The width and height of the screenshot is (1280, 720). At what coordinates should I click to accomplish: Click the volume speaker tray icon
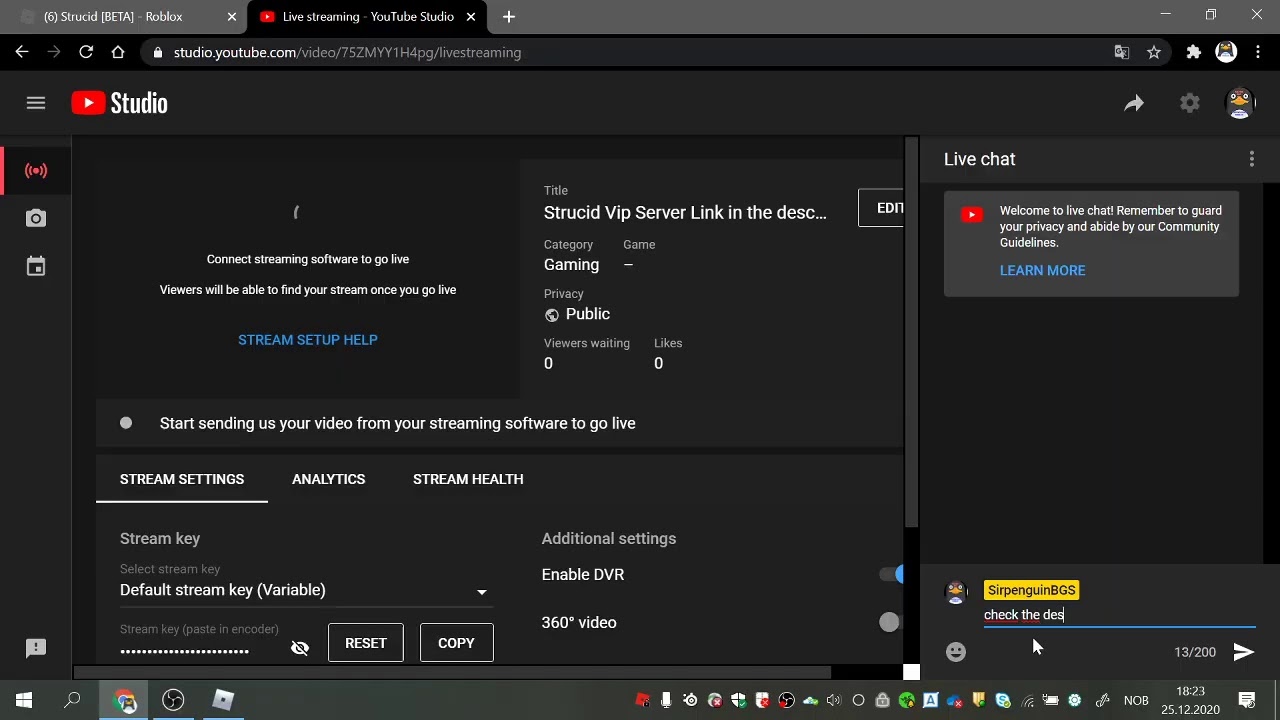[834, 700]
